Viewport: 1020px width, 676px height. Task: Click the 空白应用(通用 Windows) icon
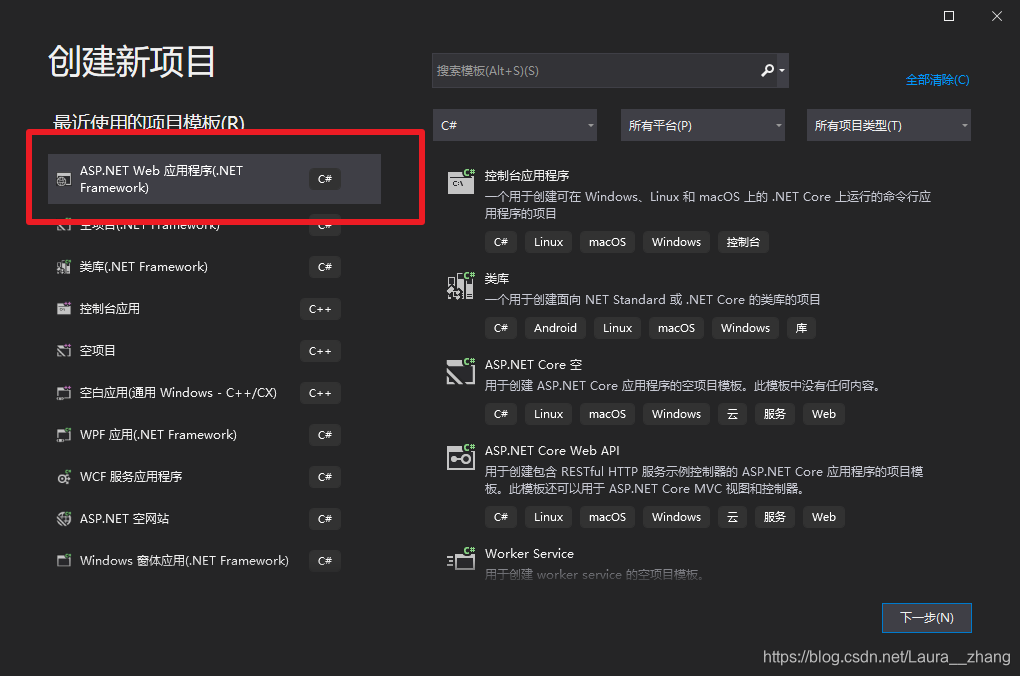click(x=64, y=393)
